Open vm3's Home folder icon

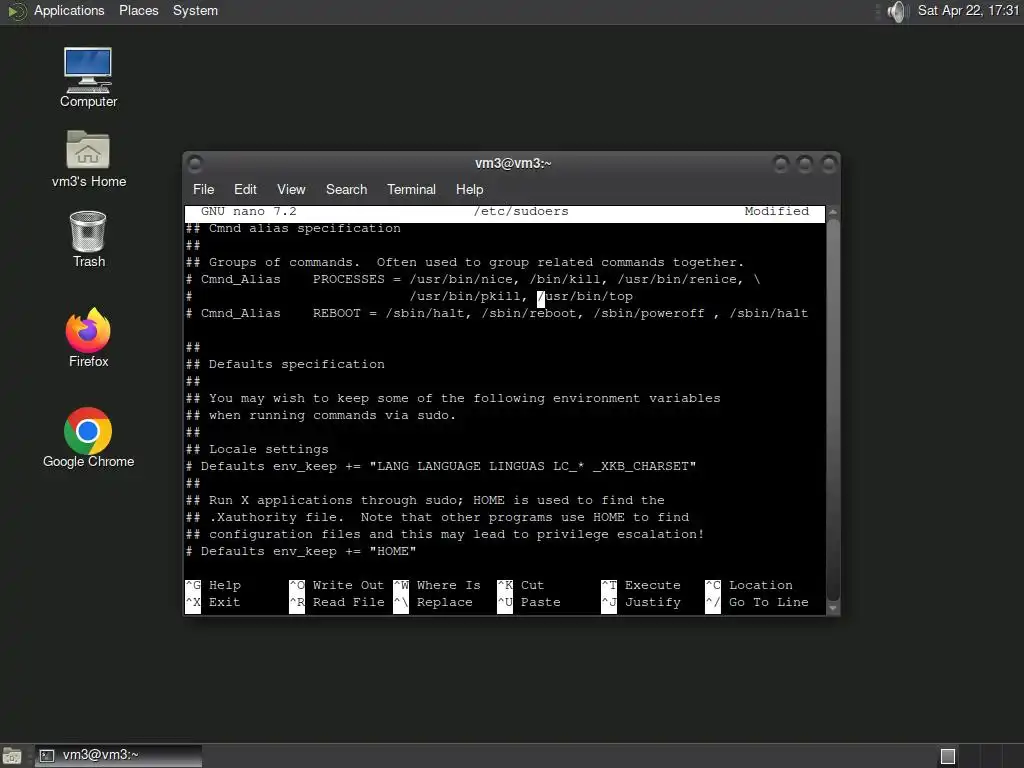(88, 159)
